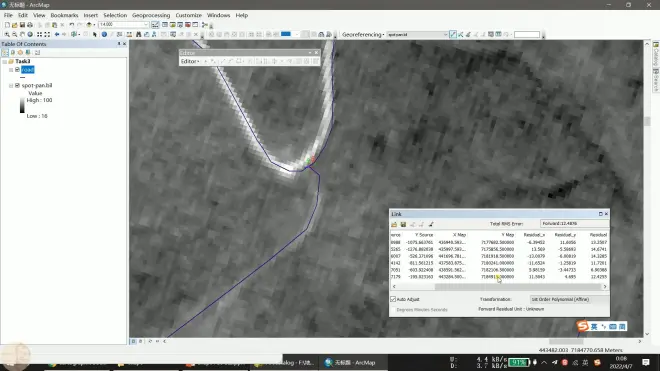The height and width of the screenshot is (371, 660).
Task: Open the Transformation dropdown in Link window
Action: pyautogui.click(x=569, y=299)
